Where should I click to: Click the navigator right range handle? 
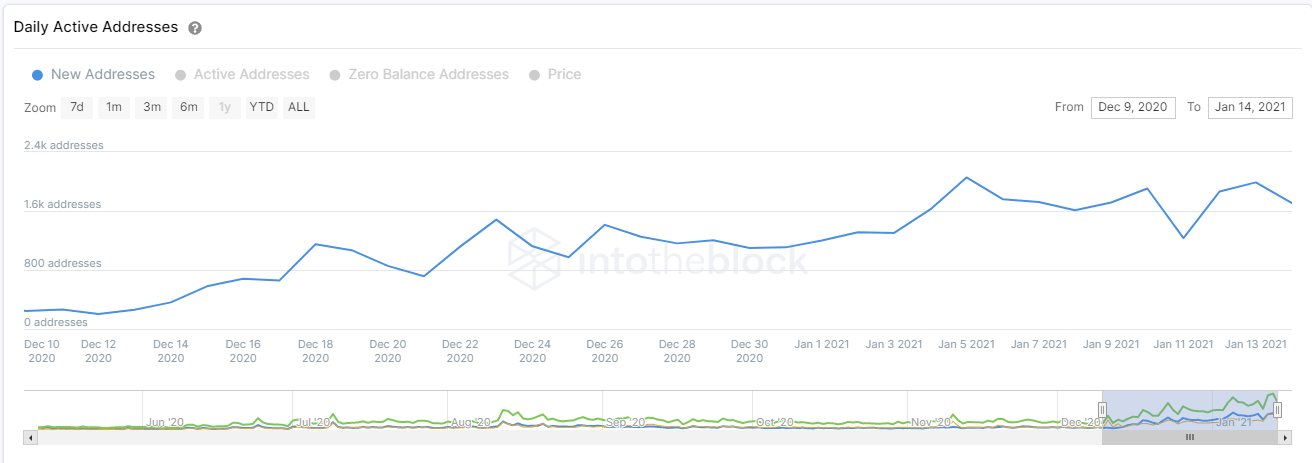(x=1277, y=409)
